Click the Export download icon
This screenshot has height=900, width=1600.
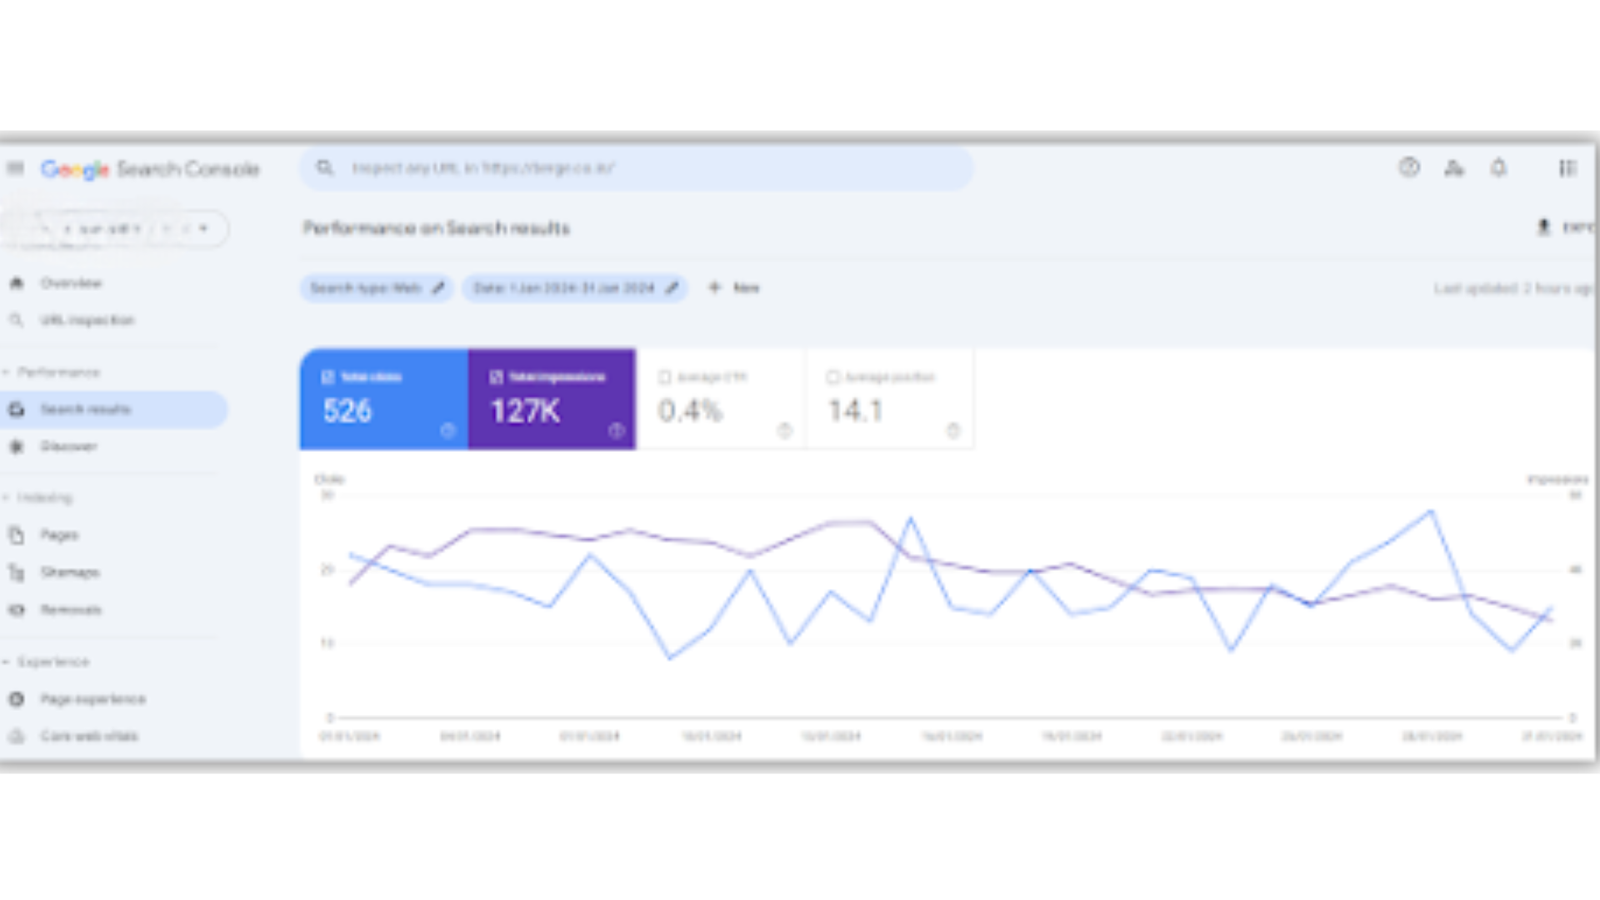point(1543,228)
